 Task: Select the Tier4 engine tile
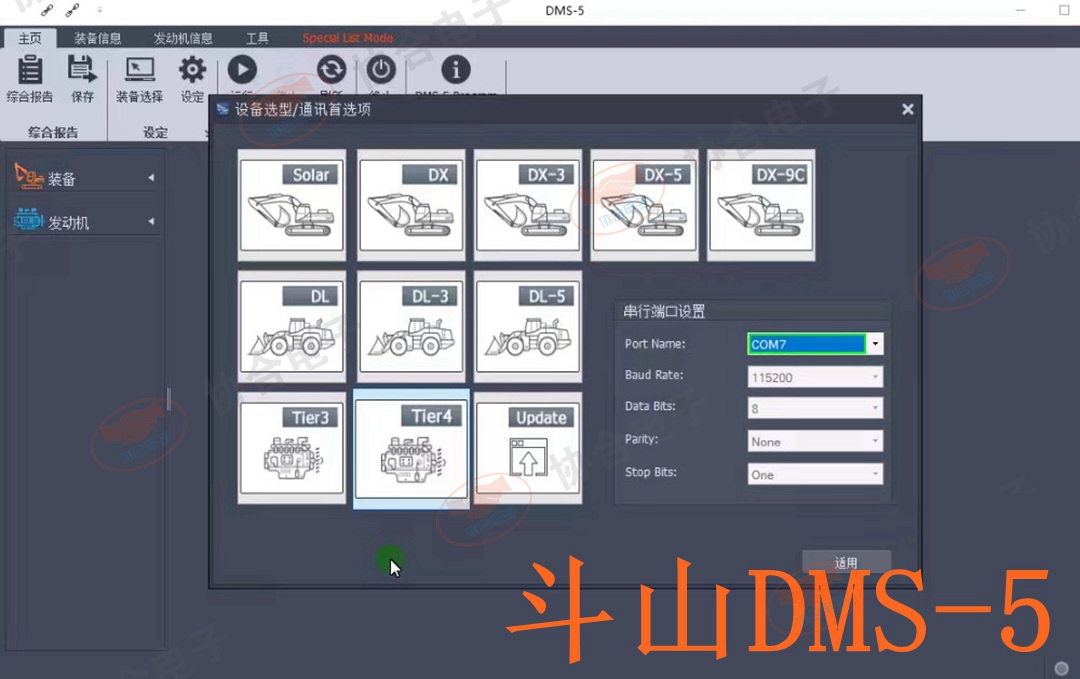[x=411, y=449]
